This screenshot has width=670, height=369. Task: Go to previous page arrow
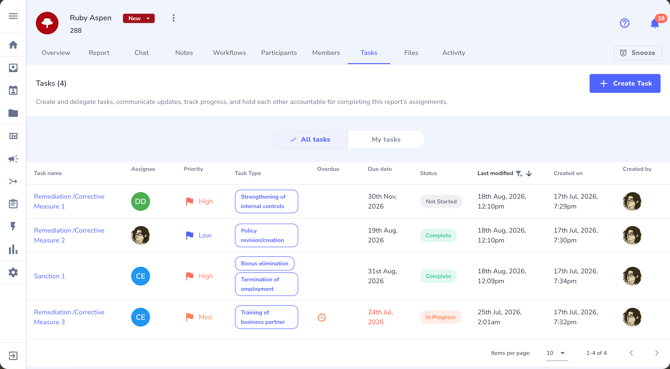[631, 353]
